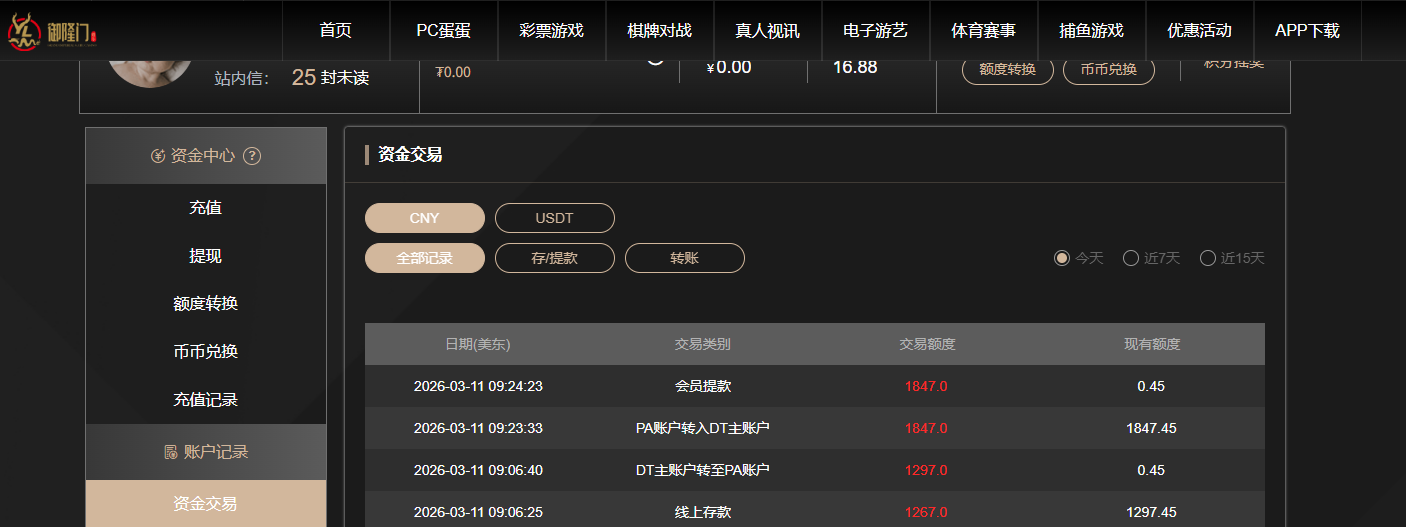Open the APP下载 menu item
This screenshot has width=1406, height=527.
[x=1307, y=30]
